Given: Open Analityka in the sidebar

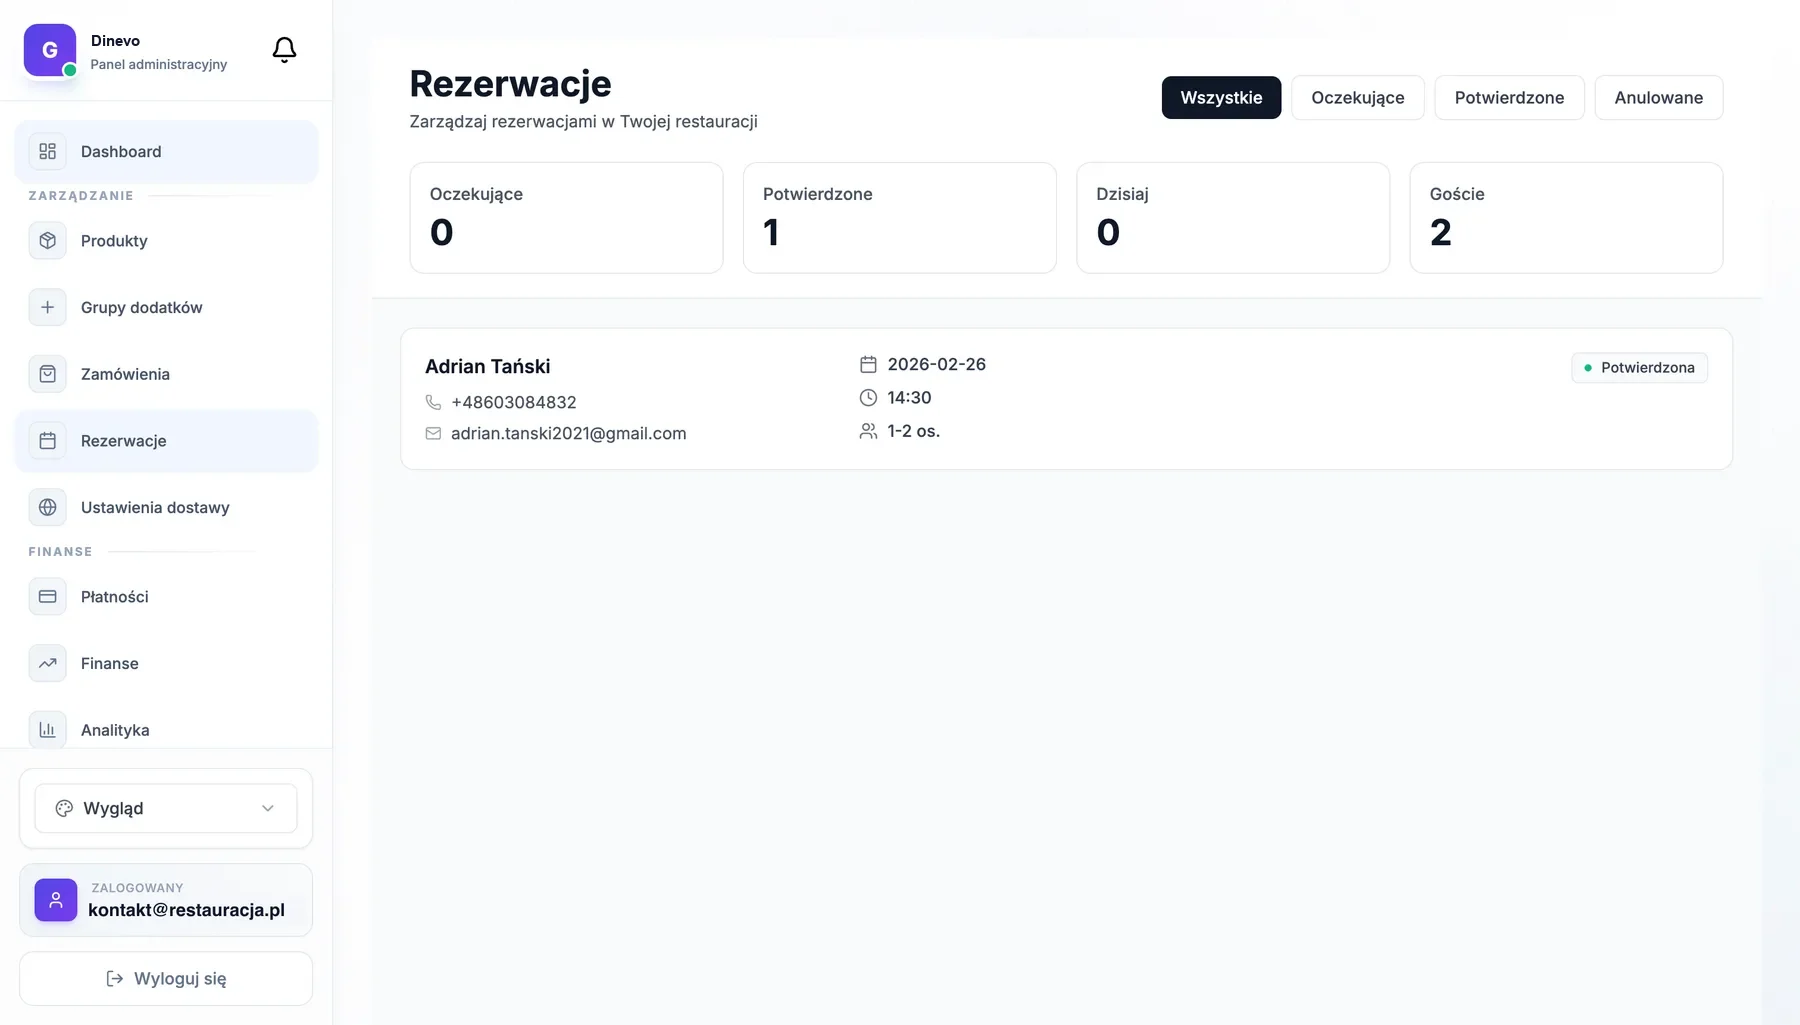Looking at the screenshot, I should pyautogui.click(x=166, y=730).
